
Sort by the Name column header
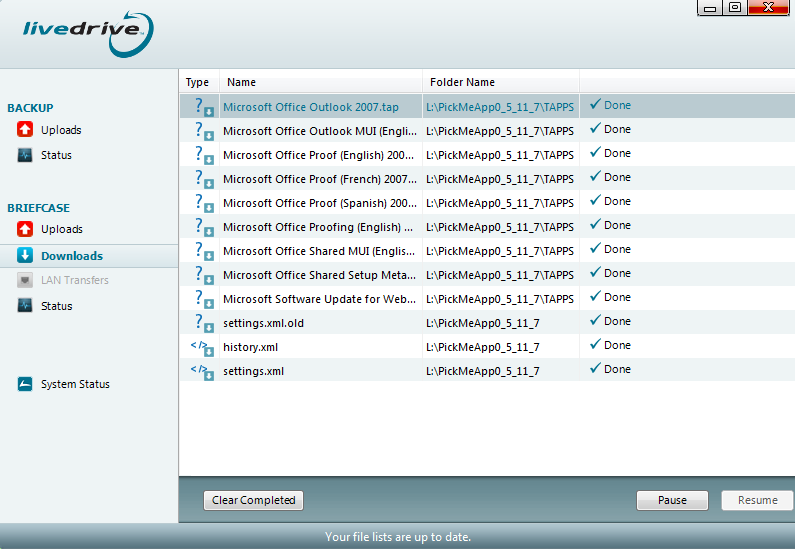(321, 82)
